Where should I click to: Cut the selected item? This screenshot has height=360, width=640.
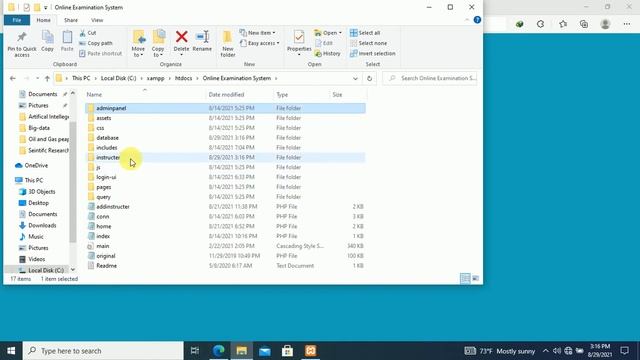tap(88, 33)
